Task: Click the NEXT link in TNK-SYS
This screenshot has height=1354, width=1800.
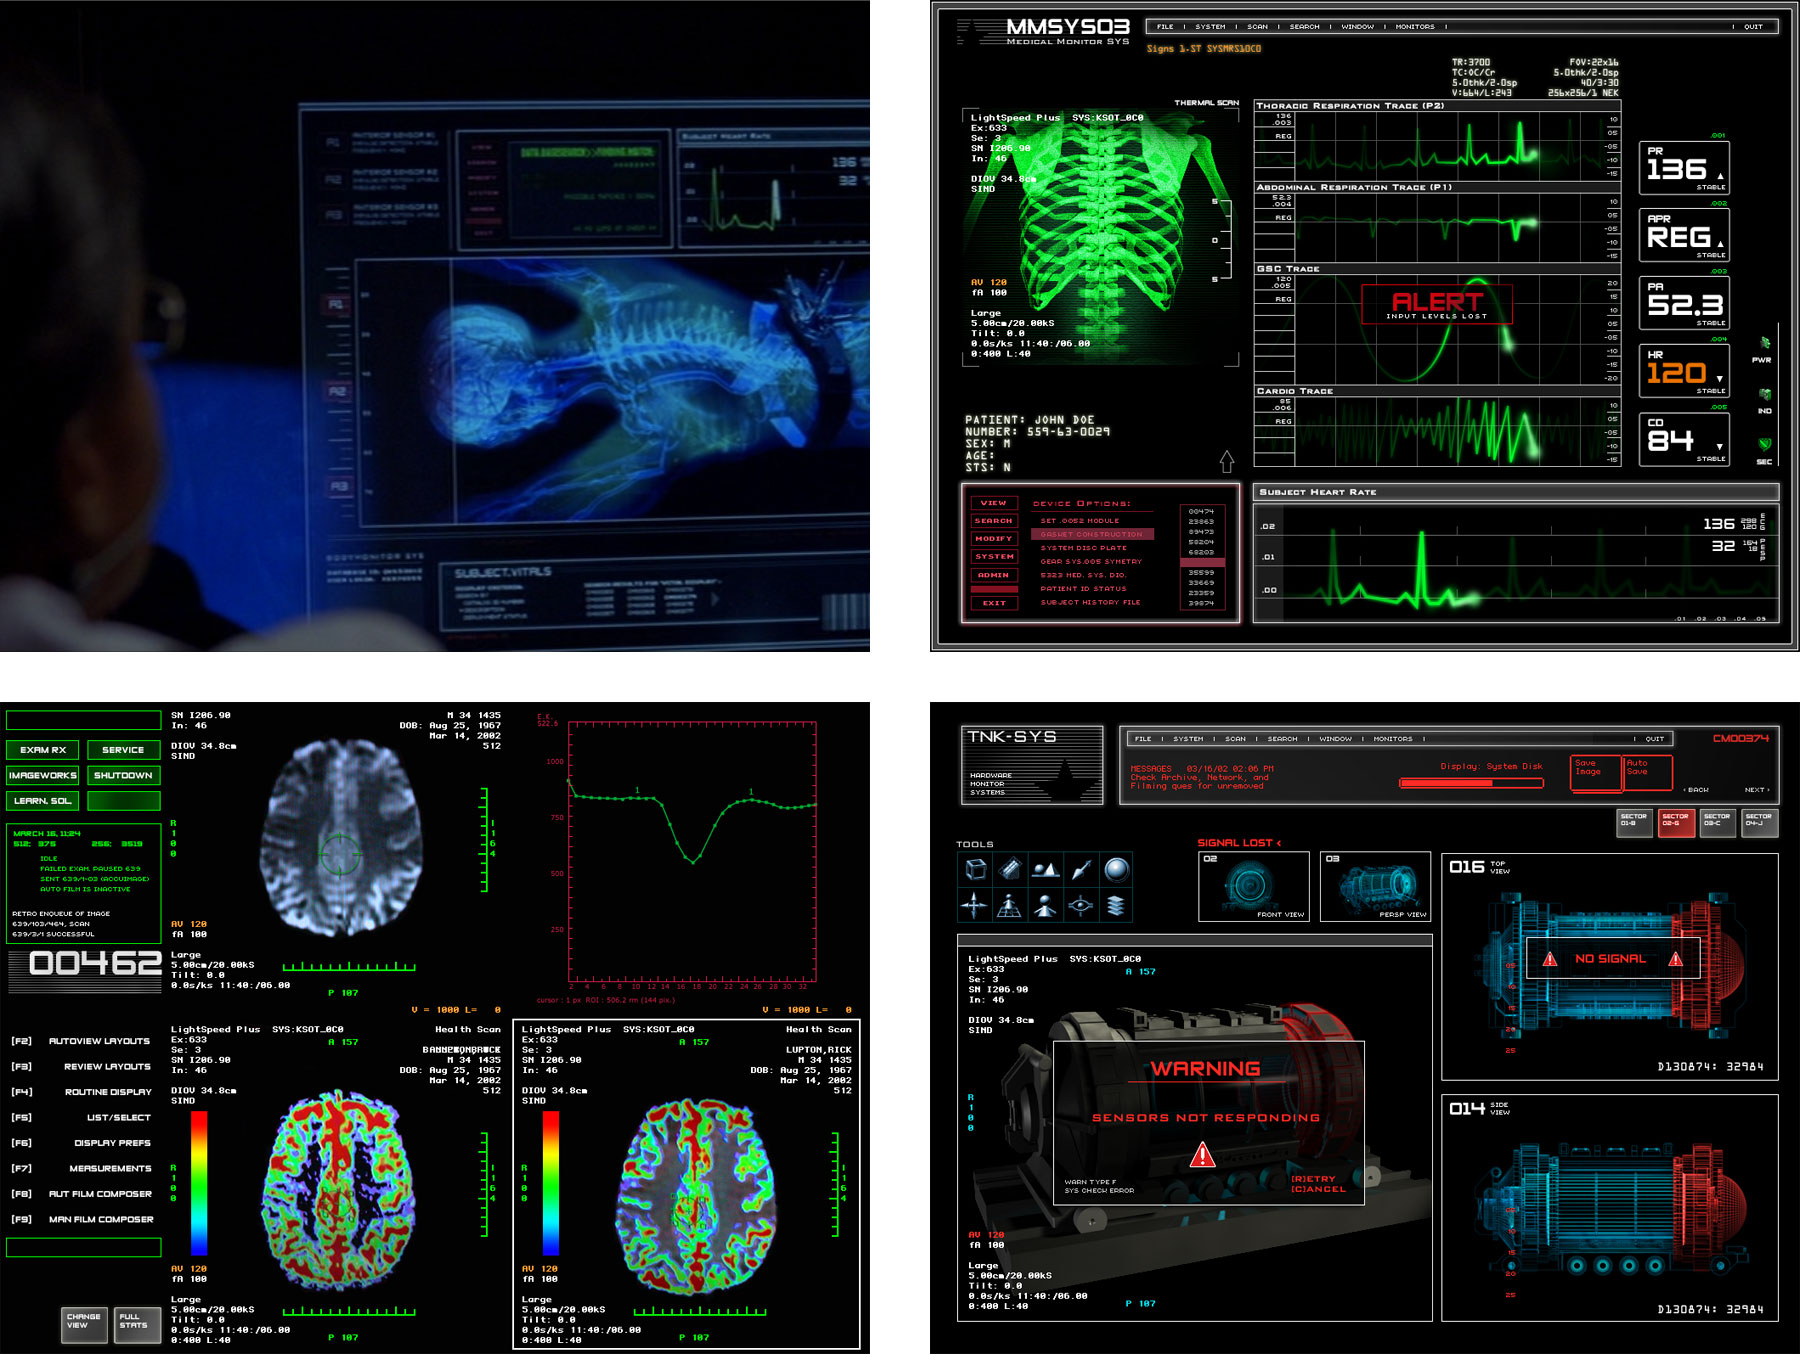Action: pos(1757,790)
